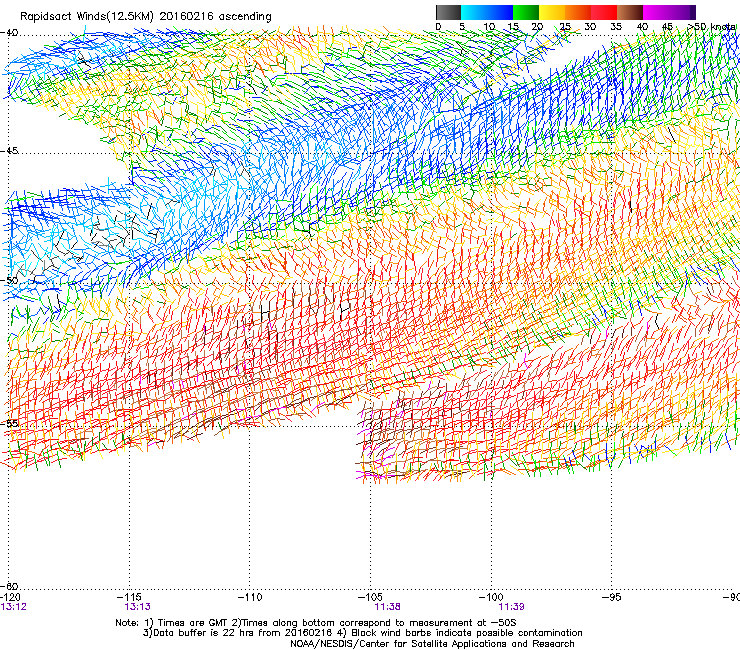Viewport: 740px width, 650px height.
Task: Click the 'NOAA/NESDIS/Center for Satellite Applications and Research' credit
Action: 432,644
